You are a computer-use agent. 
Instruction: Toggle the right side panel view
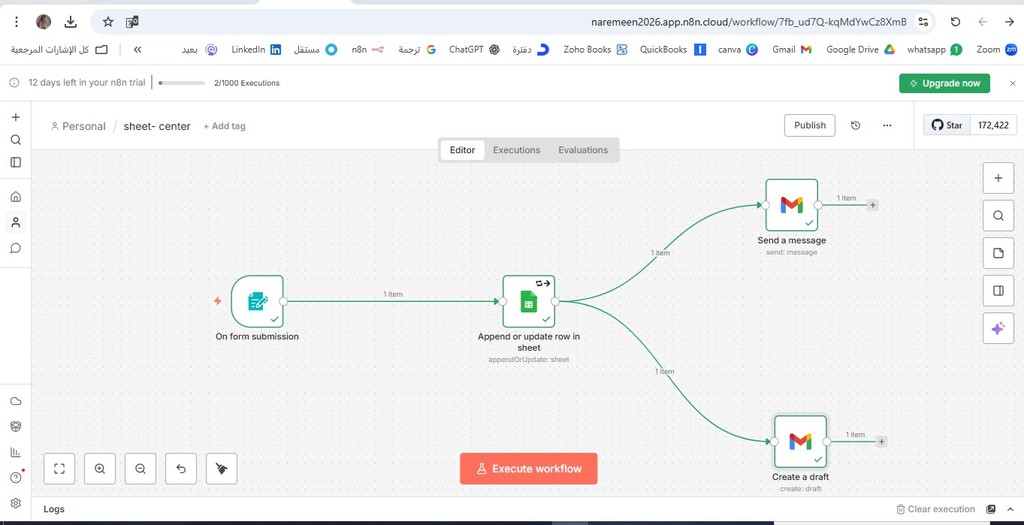(997, 291)
